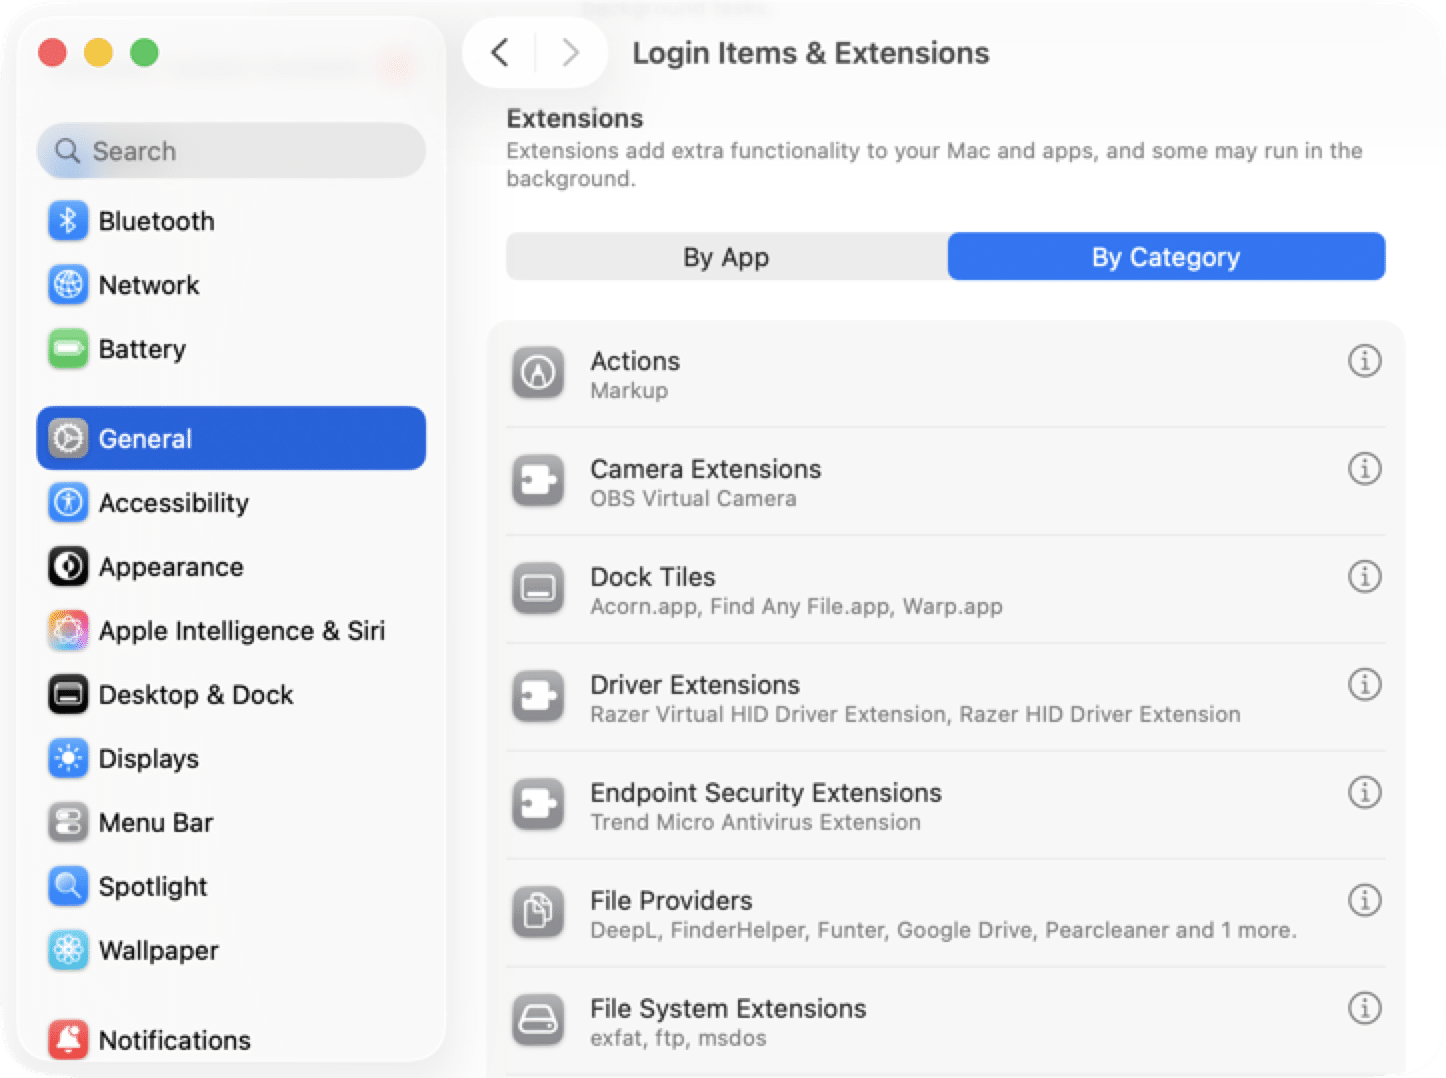Open the Accessibility icon in sidebar

(x=68, y=502)
